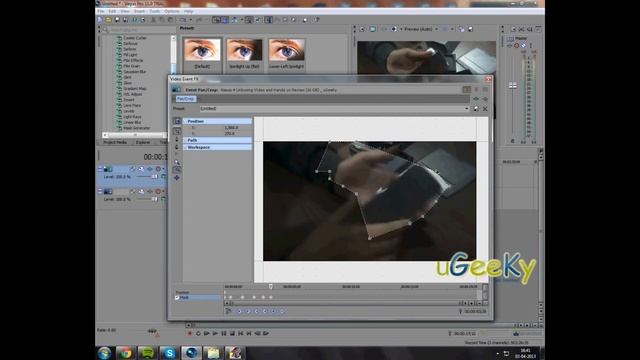Open the Auto Ripple mode dropdown arrow
The height and width of the screenshot is (360, 640).
pos(242,20)
